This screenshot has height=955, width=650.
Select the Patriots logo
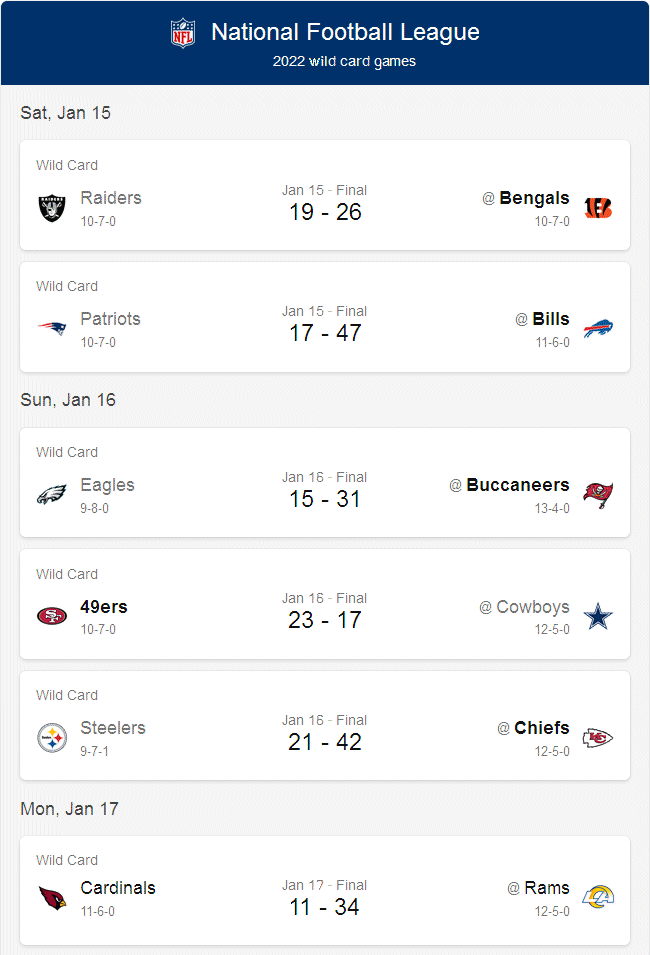[52, 326]
